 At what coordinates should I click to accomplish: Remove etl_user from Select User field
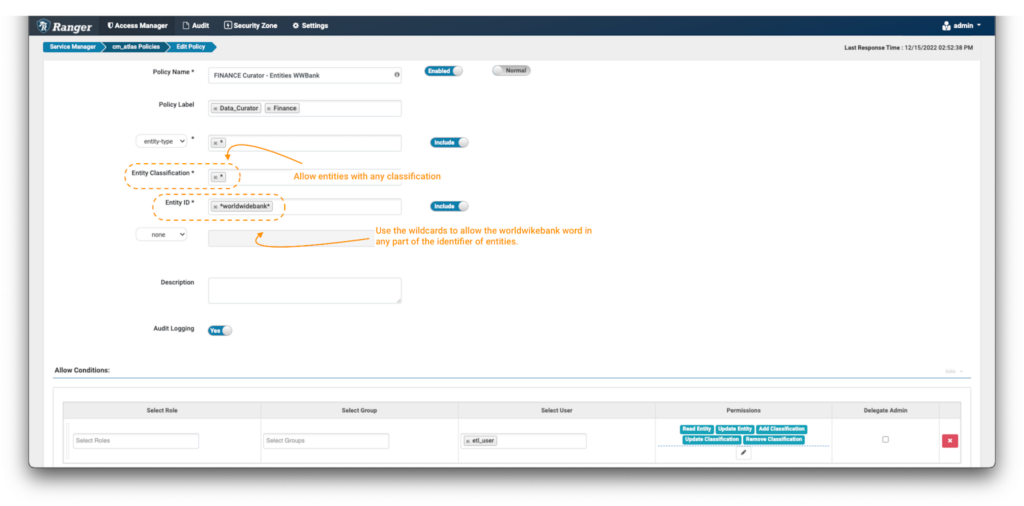[x=469, y=441]
